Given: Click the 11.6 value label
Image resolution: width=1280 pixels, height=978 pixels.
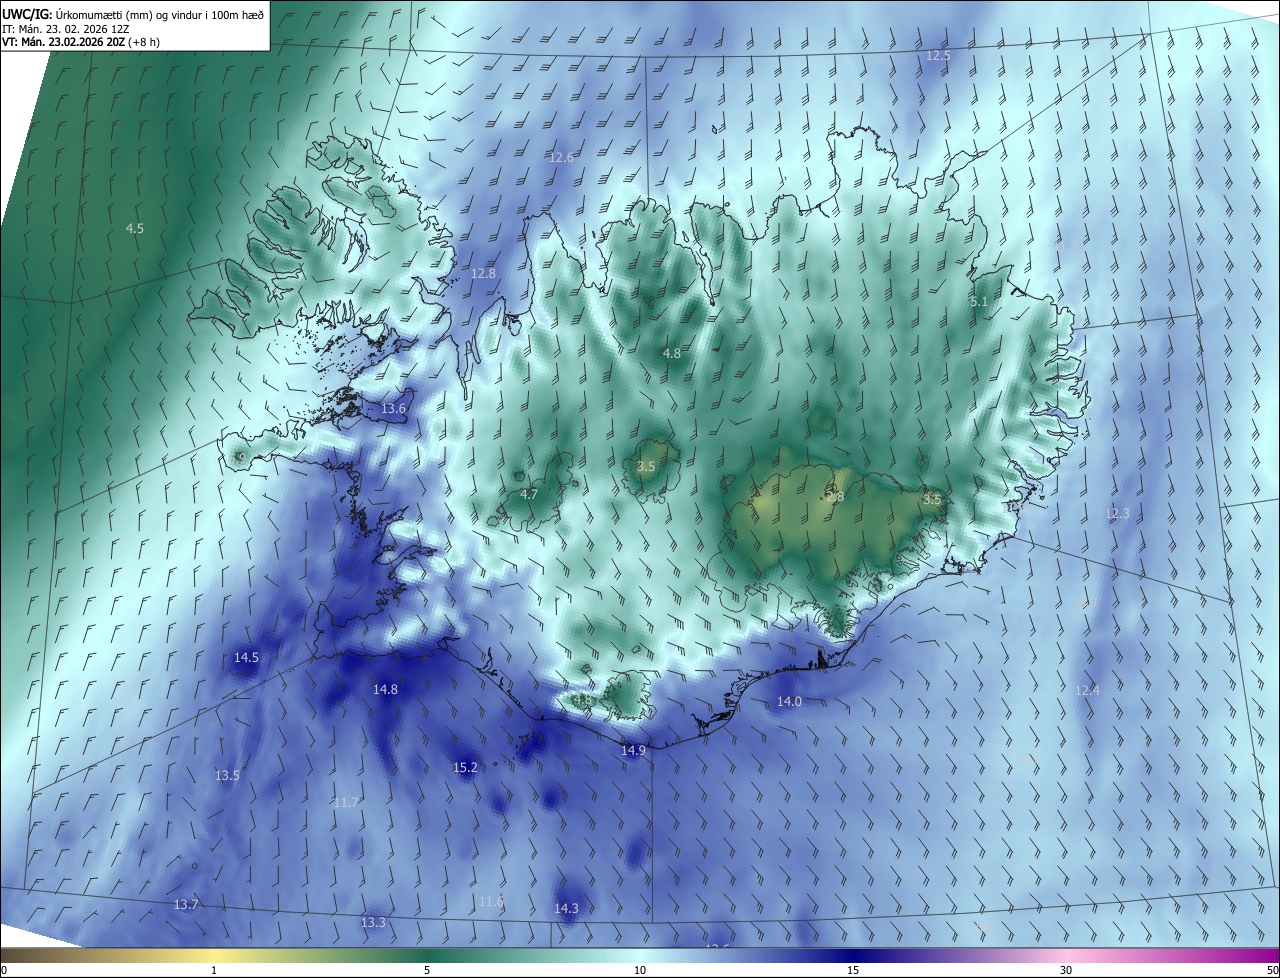Looking at the screenshot, I should coord(491,902).
